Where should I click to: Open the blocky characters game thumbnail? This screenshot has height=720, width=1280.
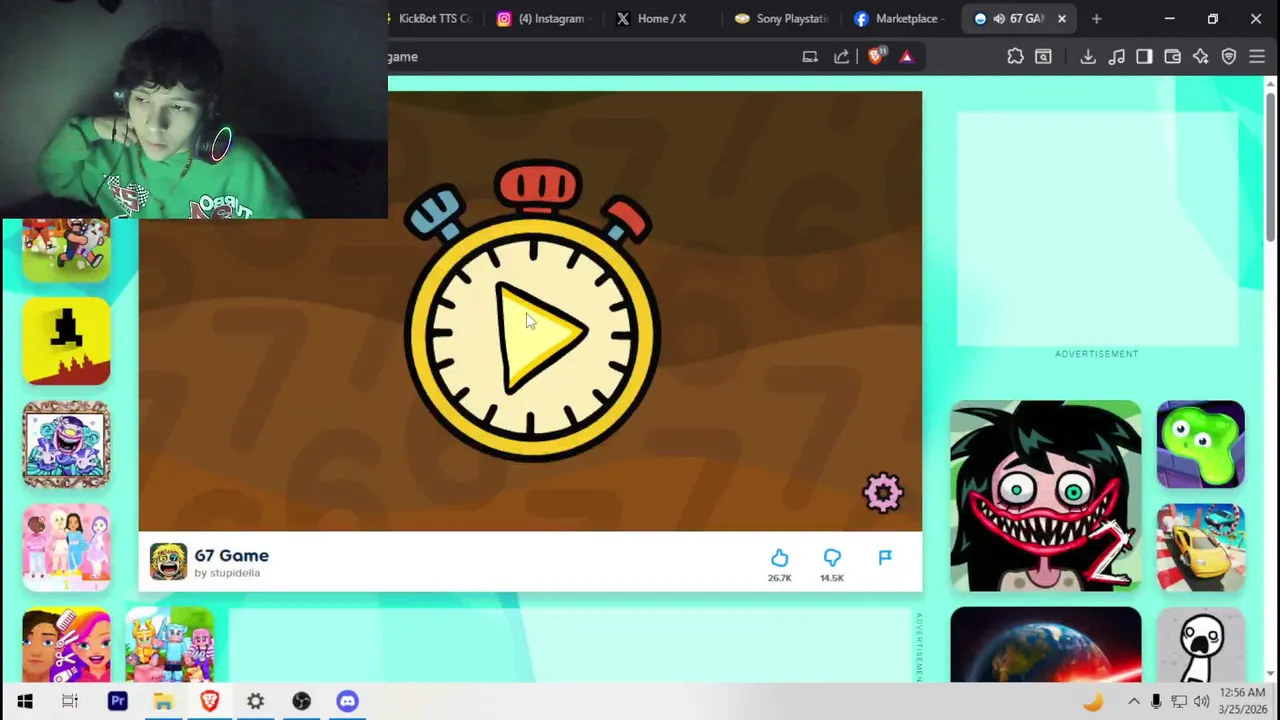pyautogui.click(x=170, y=645)
